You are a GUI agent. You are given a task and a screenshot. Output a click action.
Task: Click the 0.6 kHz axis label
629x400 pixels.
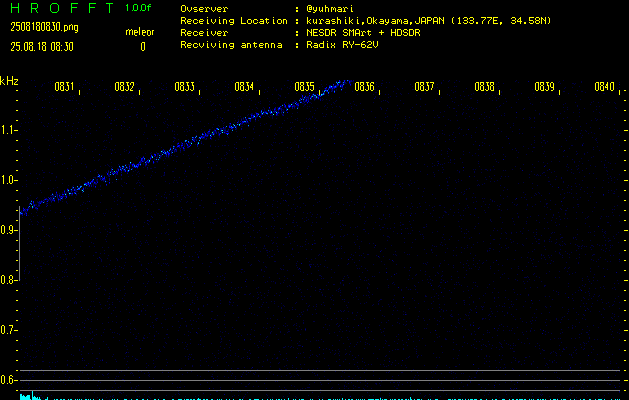tap(7, 380)
